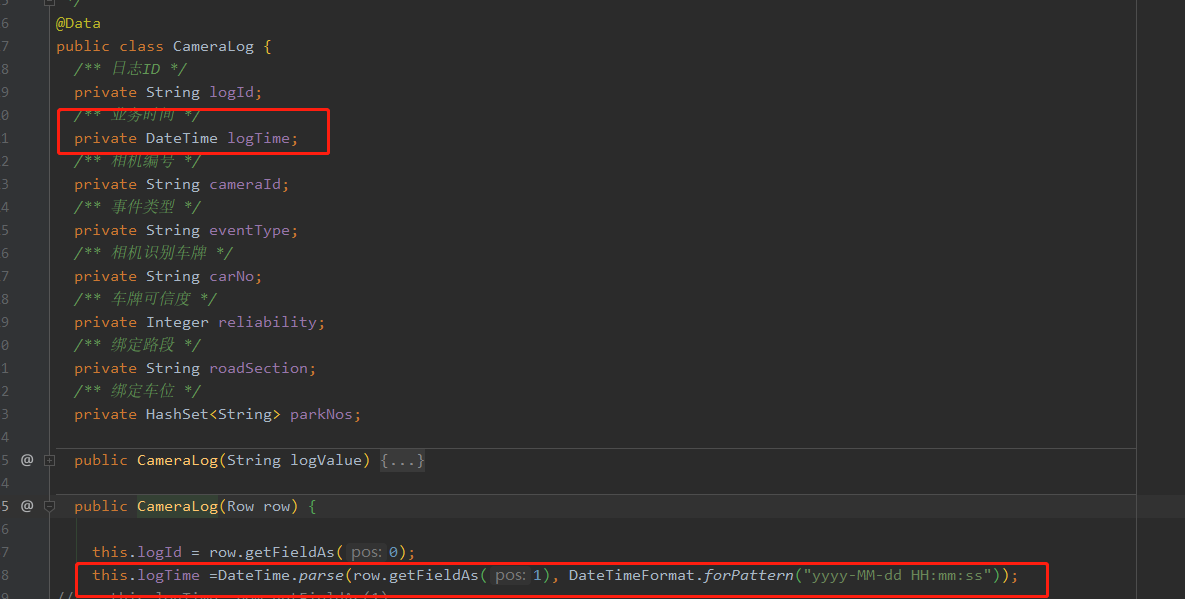Click the @ gutter icon beside CameraLog(Row row)
The height and width of the screenshot is (599, 1185).
coord(27,506)
